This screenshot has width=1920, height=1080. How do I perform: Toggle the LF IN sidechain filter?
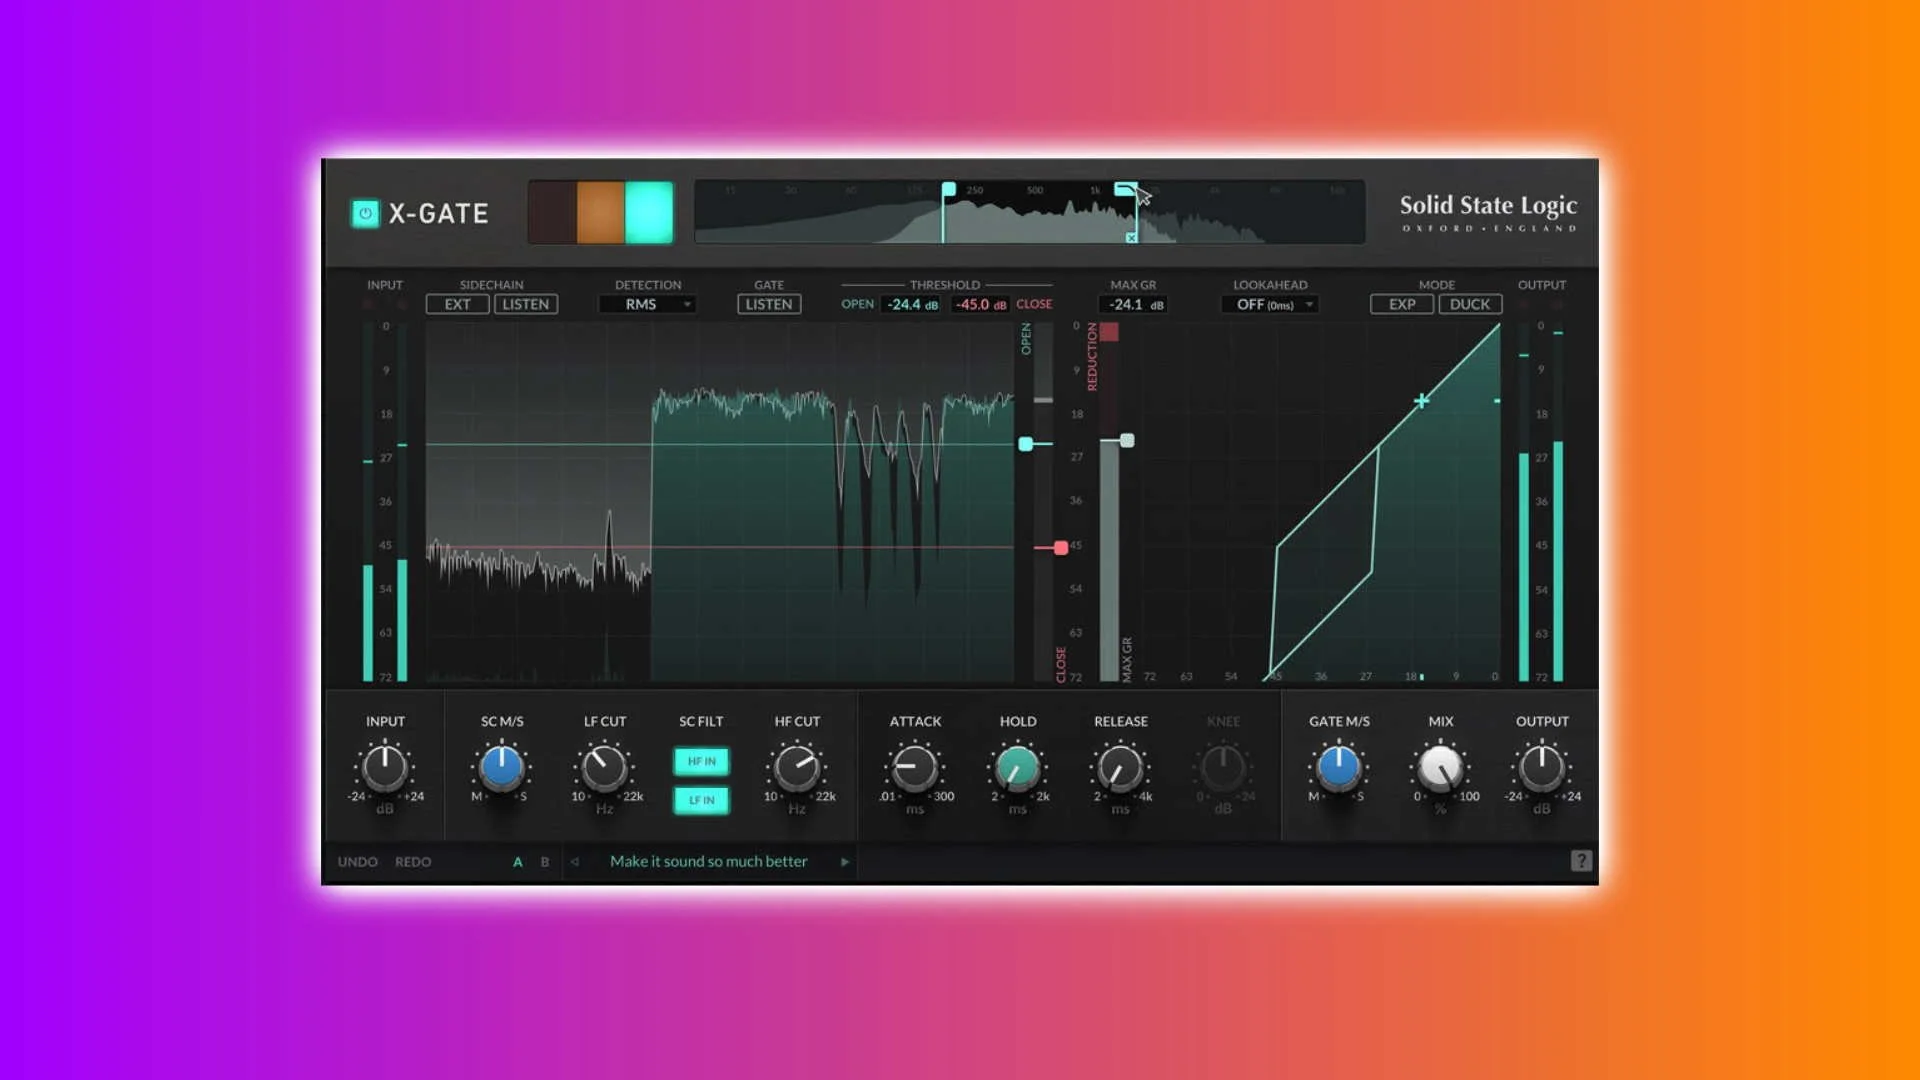701,800
